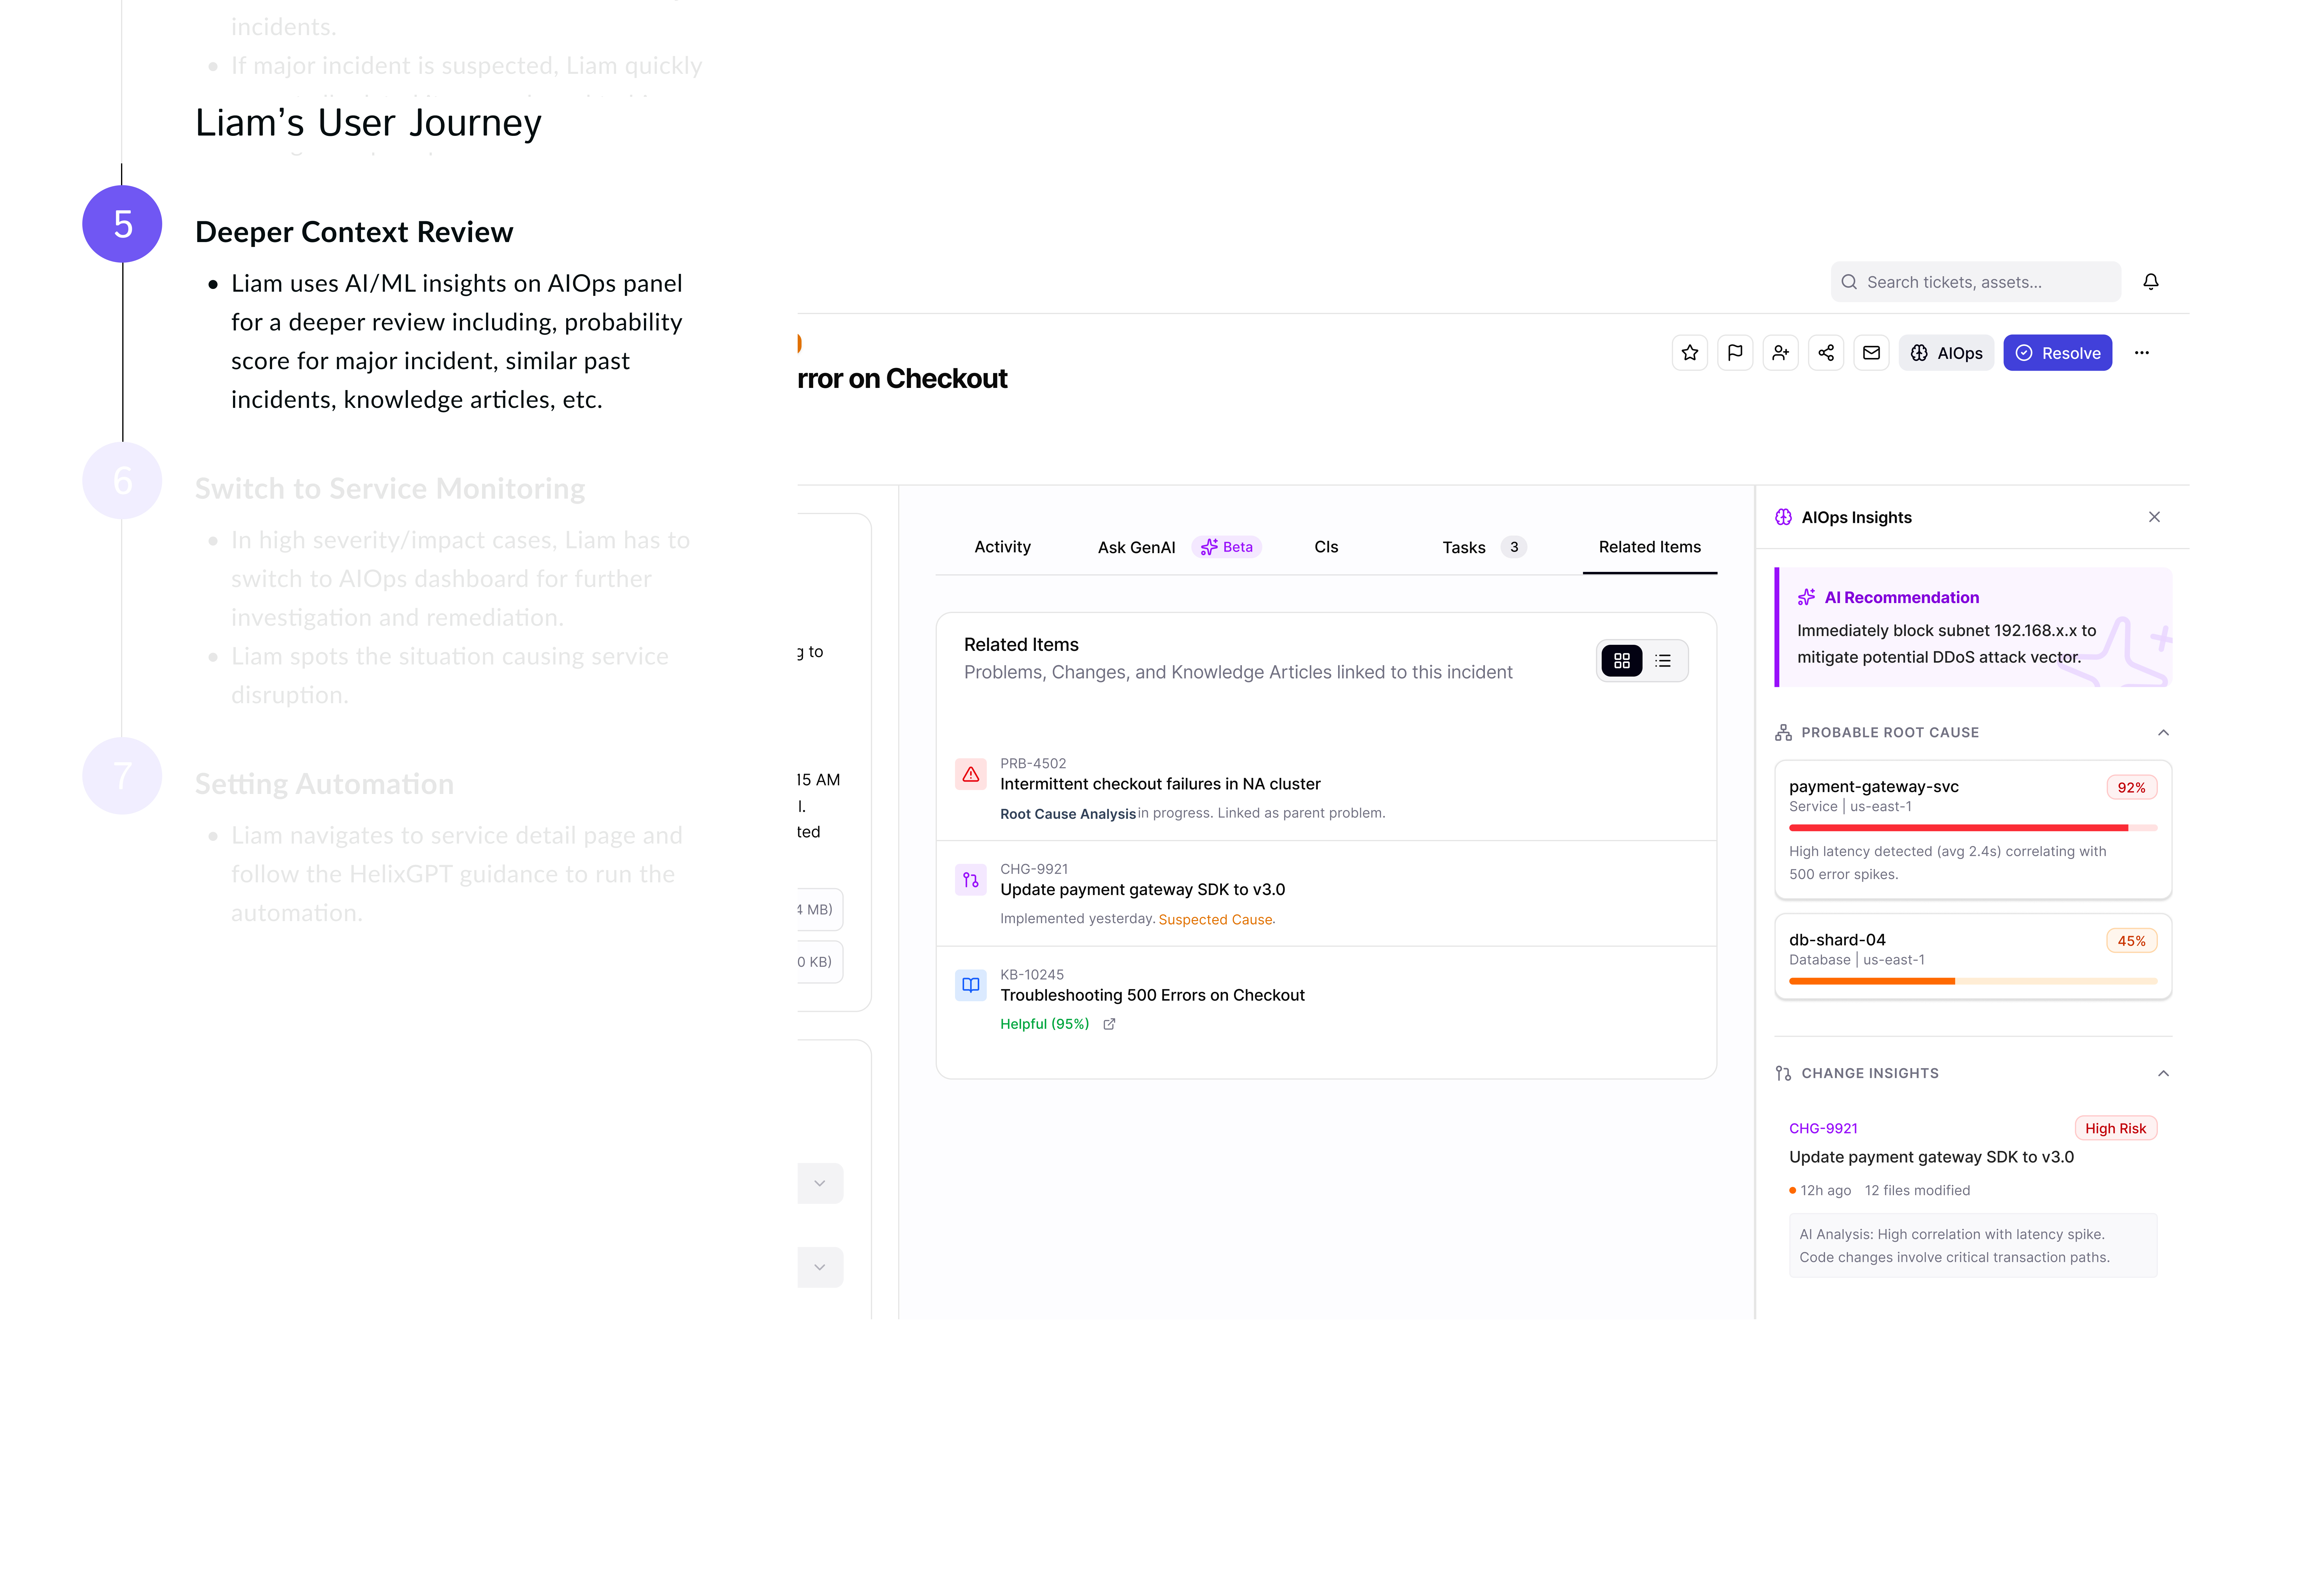
Task: Open external link icon beside Helpful (95%)
Action: 1109,1024
